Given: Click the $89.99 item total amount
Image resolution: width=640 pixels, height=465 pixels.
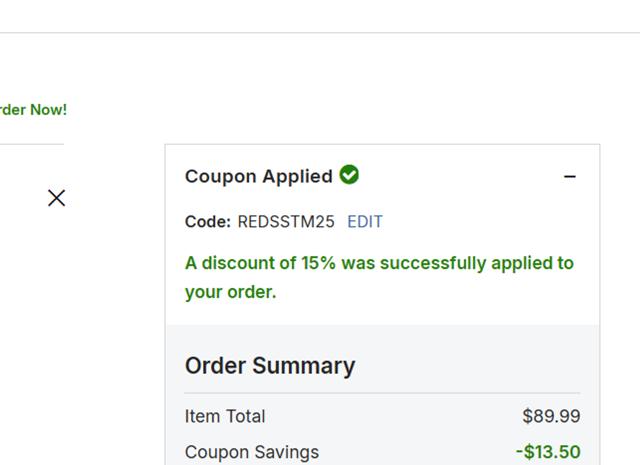Looking at the screenshot, I should coord(551,416).
